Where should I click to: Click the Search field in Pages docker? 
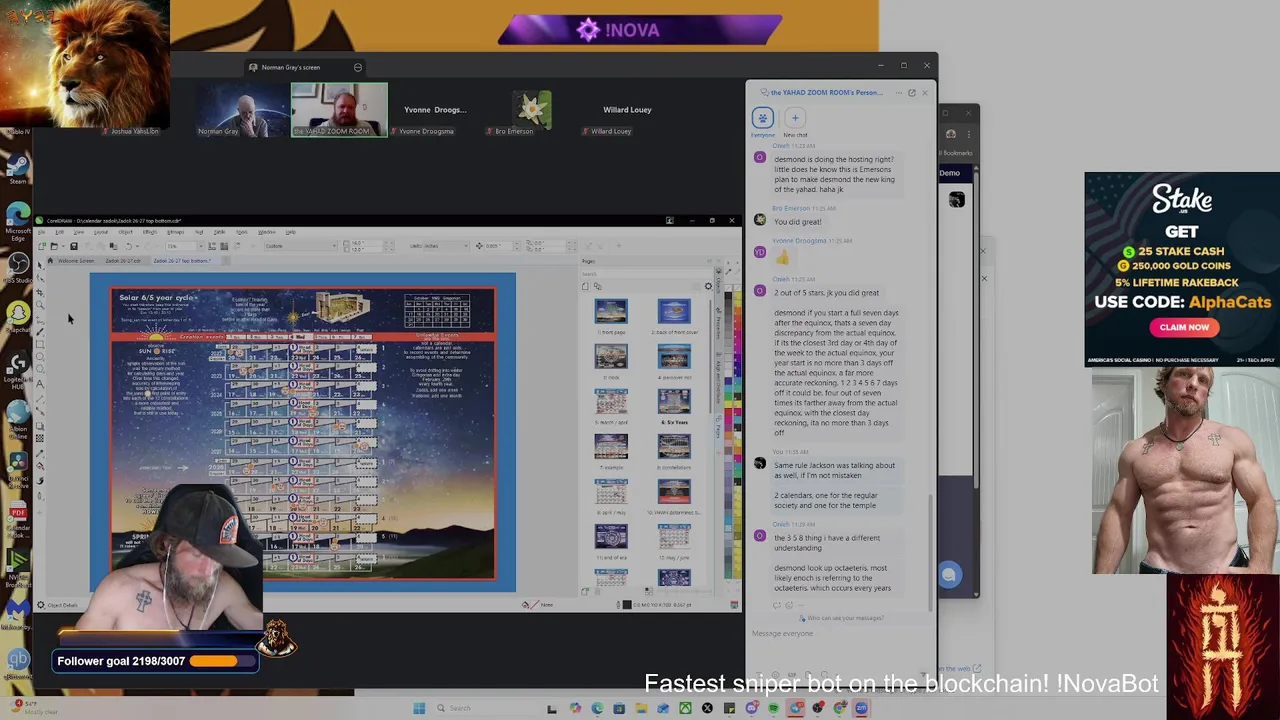(x=646, y=274)
